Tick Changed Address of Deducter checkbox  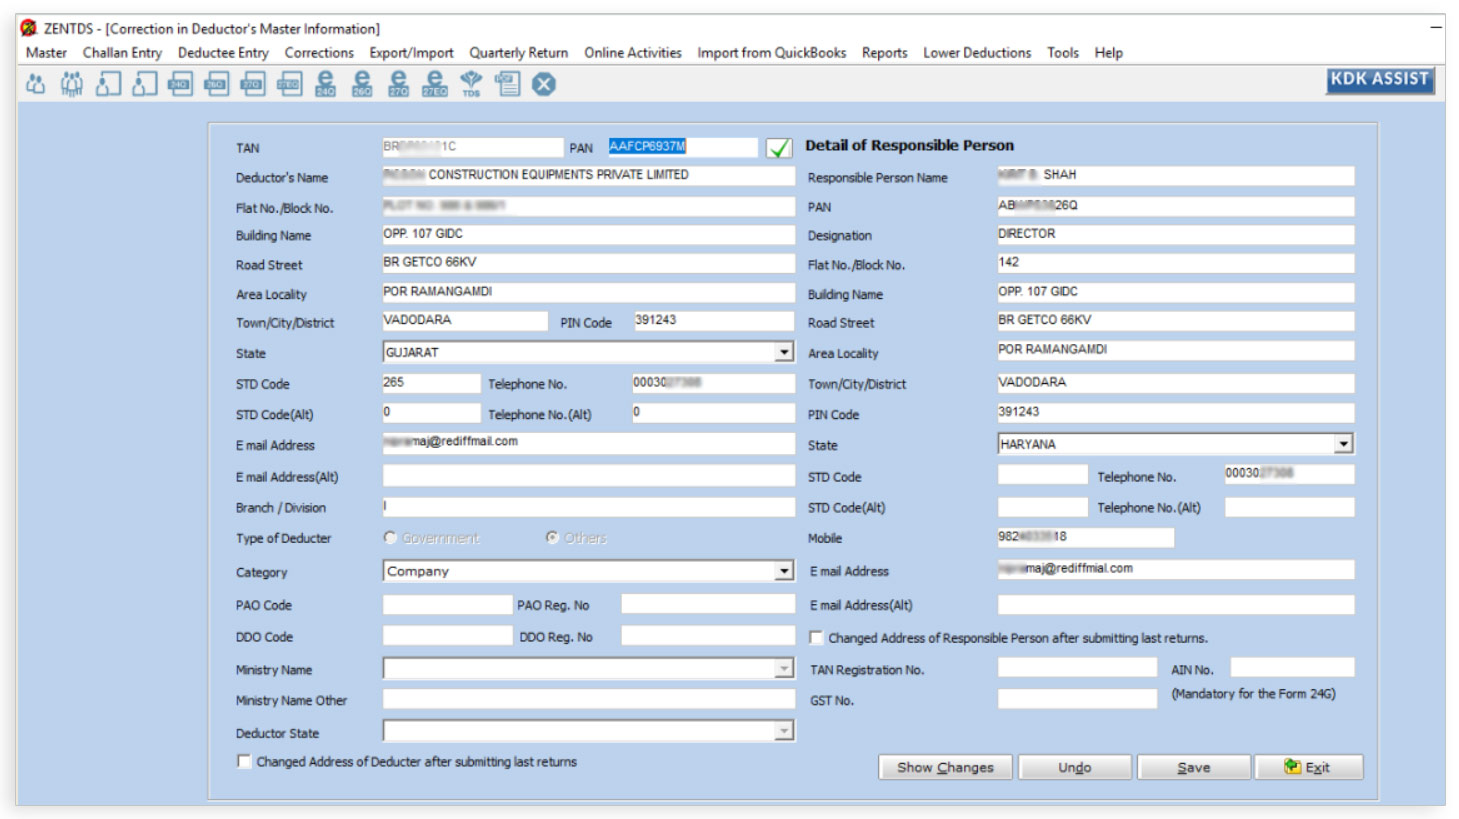point(244,762)
